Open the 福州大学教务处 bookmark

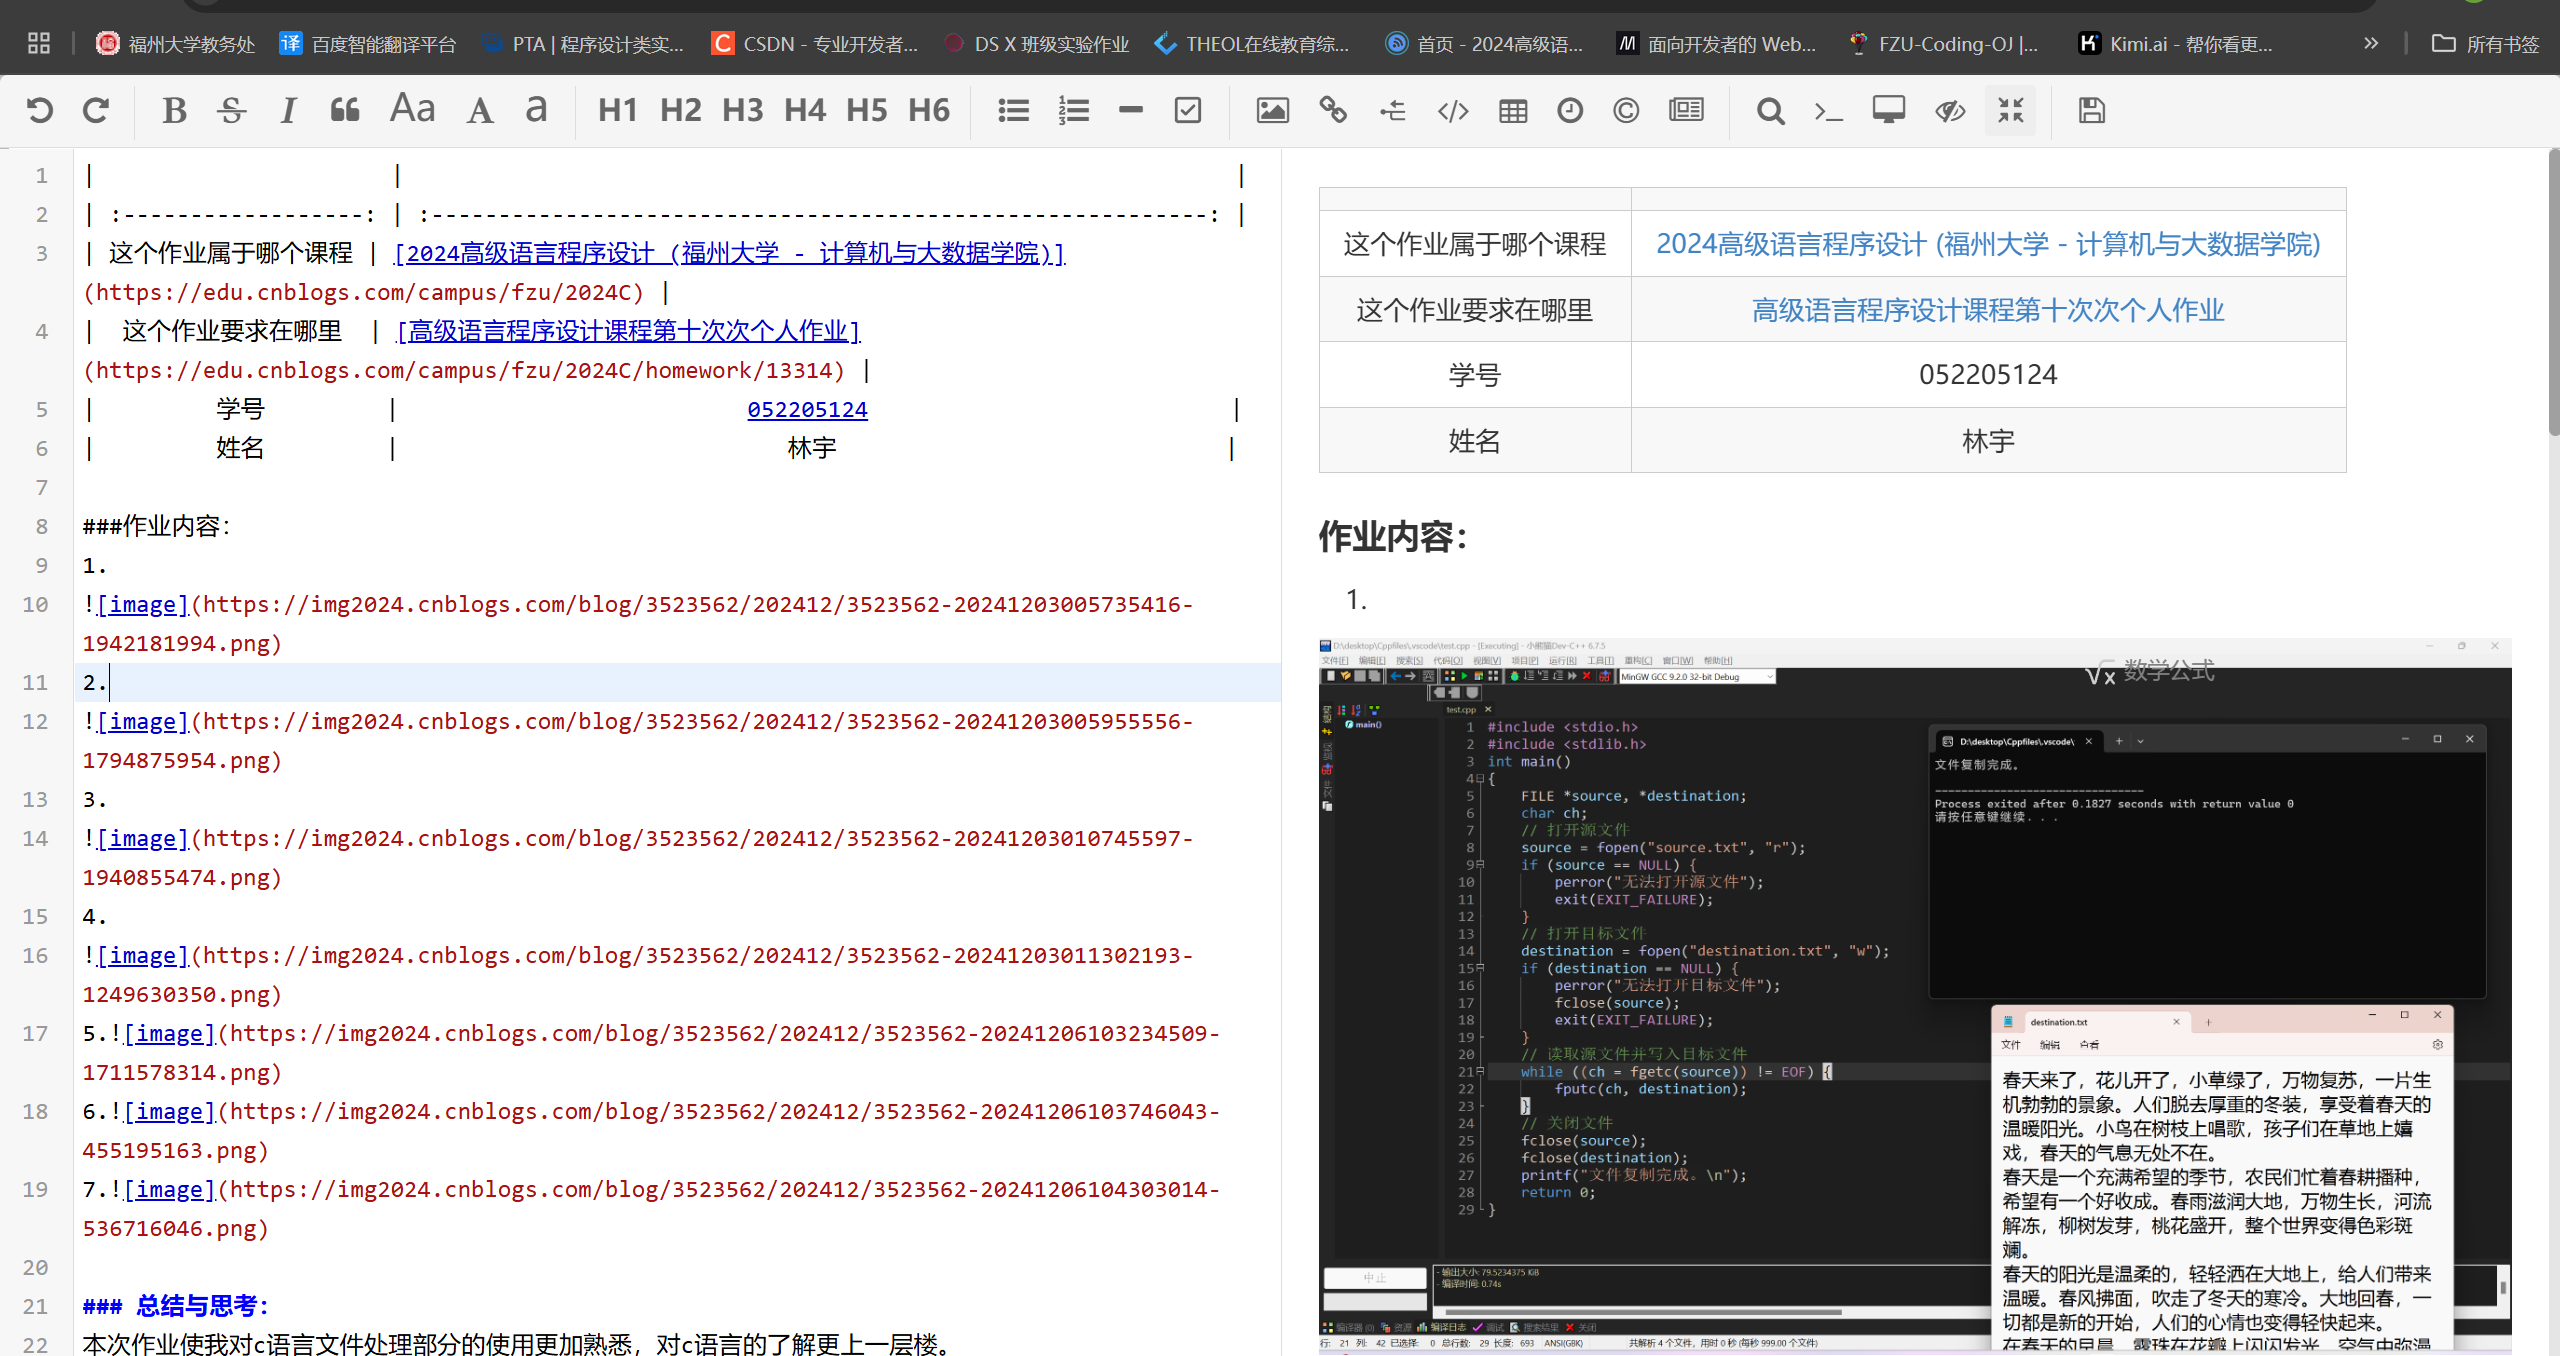tap(175, 44)
